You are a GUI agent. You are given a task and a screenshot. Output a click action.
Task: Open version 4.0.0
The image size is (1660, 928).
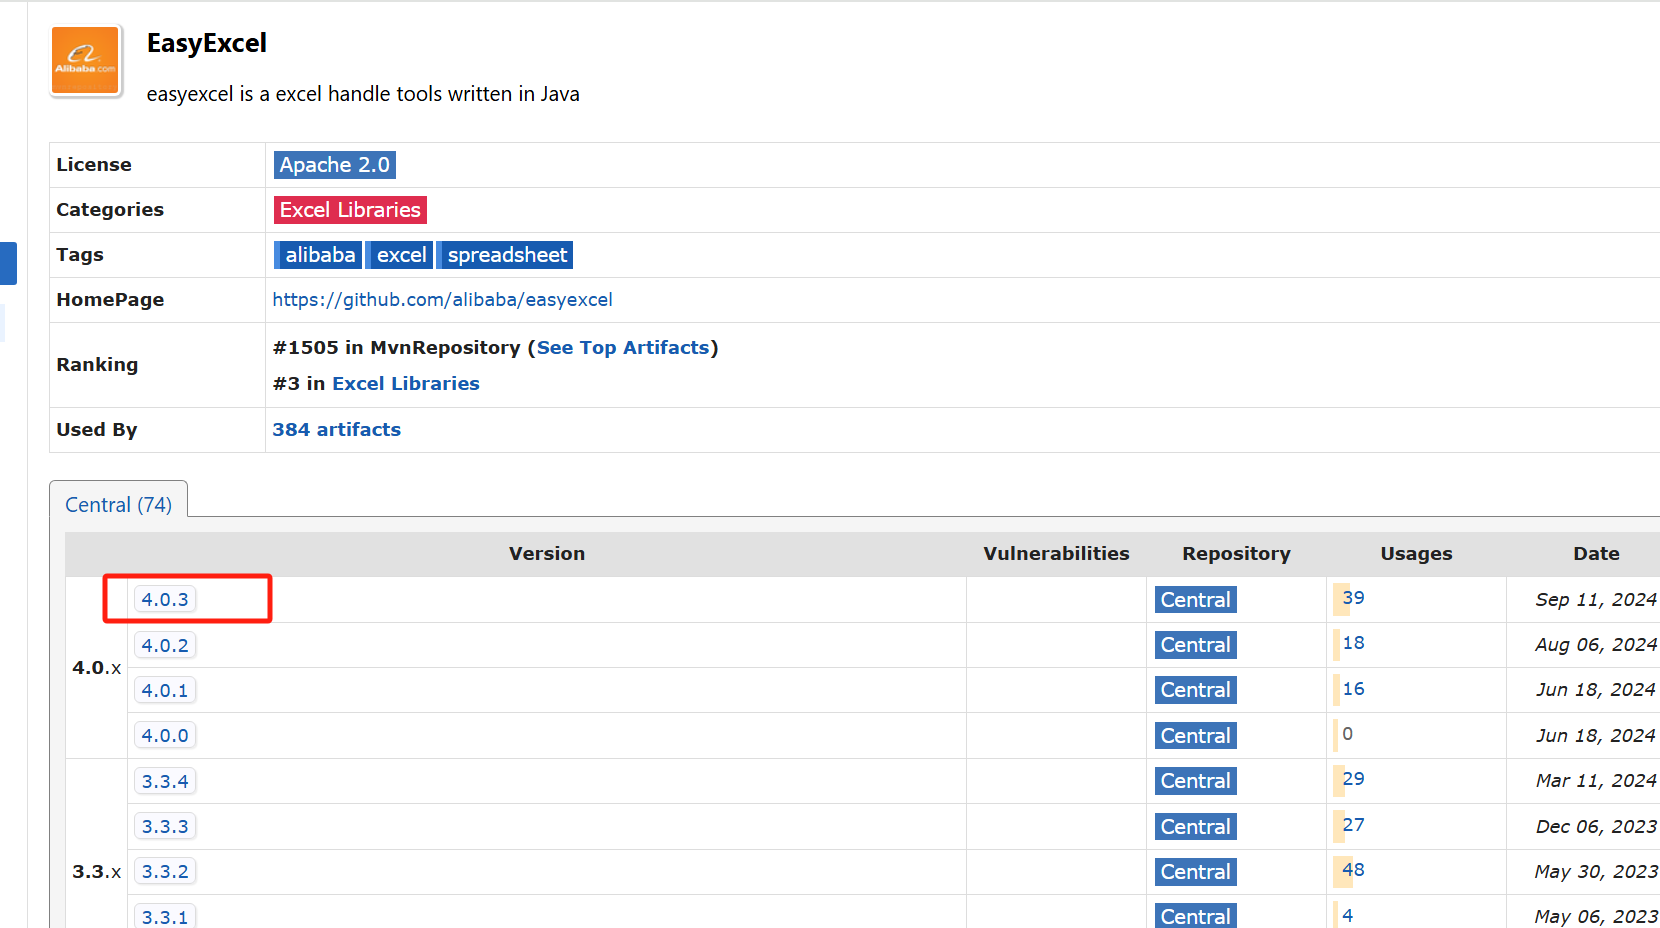(x=165, y=736)
